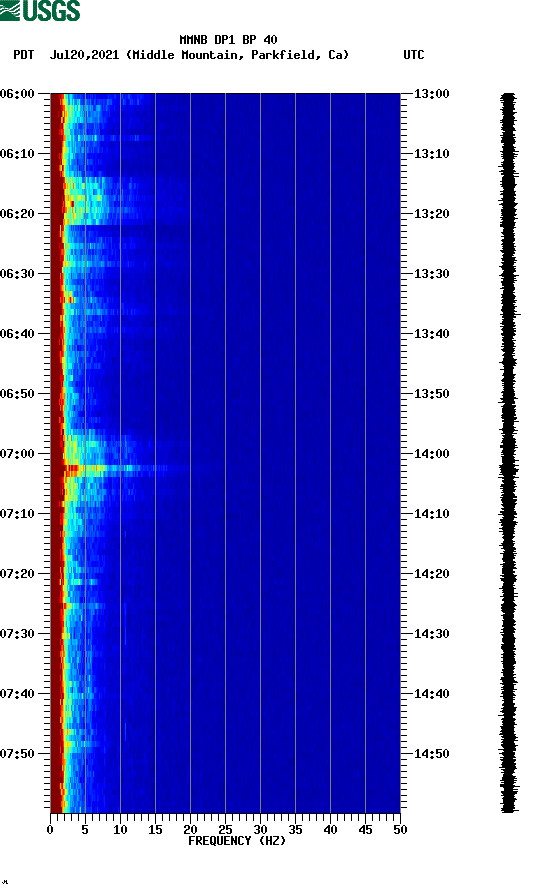Click the 'FREQUENCY (HZ)' axis label
This screenshot has width=552, height=893.
click(x=237, y=841)
